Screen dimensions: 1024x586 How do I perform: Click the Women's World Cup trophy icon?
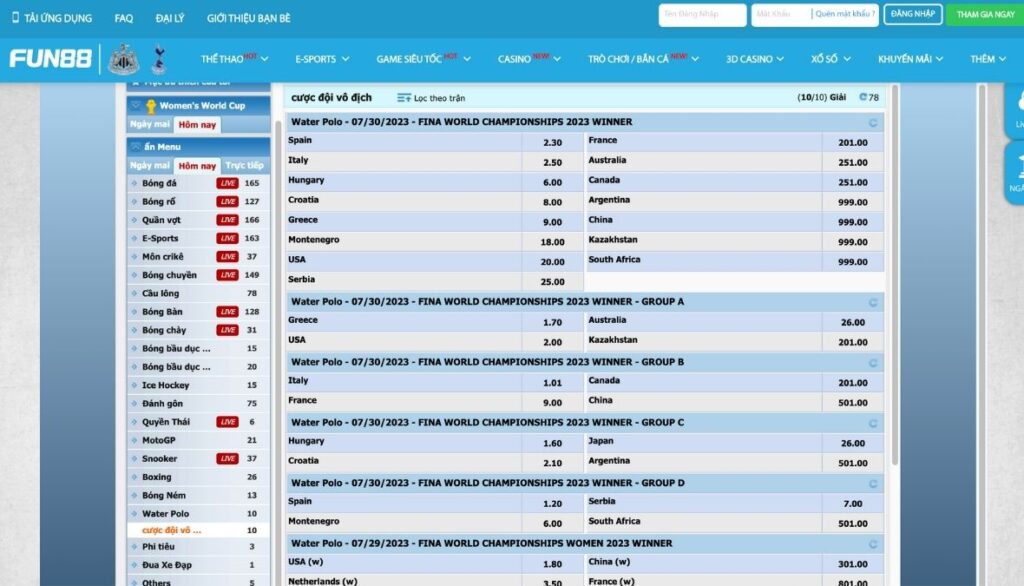coord(151,106)
